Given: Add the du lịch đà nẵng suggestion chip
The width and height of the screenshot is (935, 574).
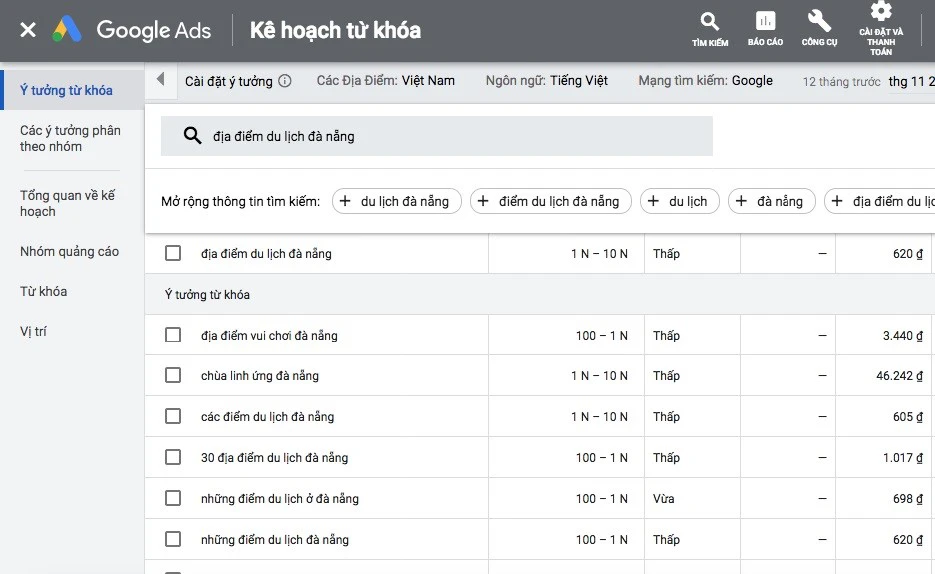Looking at the screenshot, I should (x=396, y=201).
